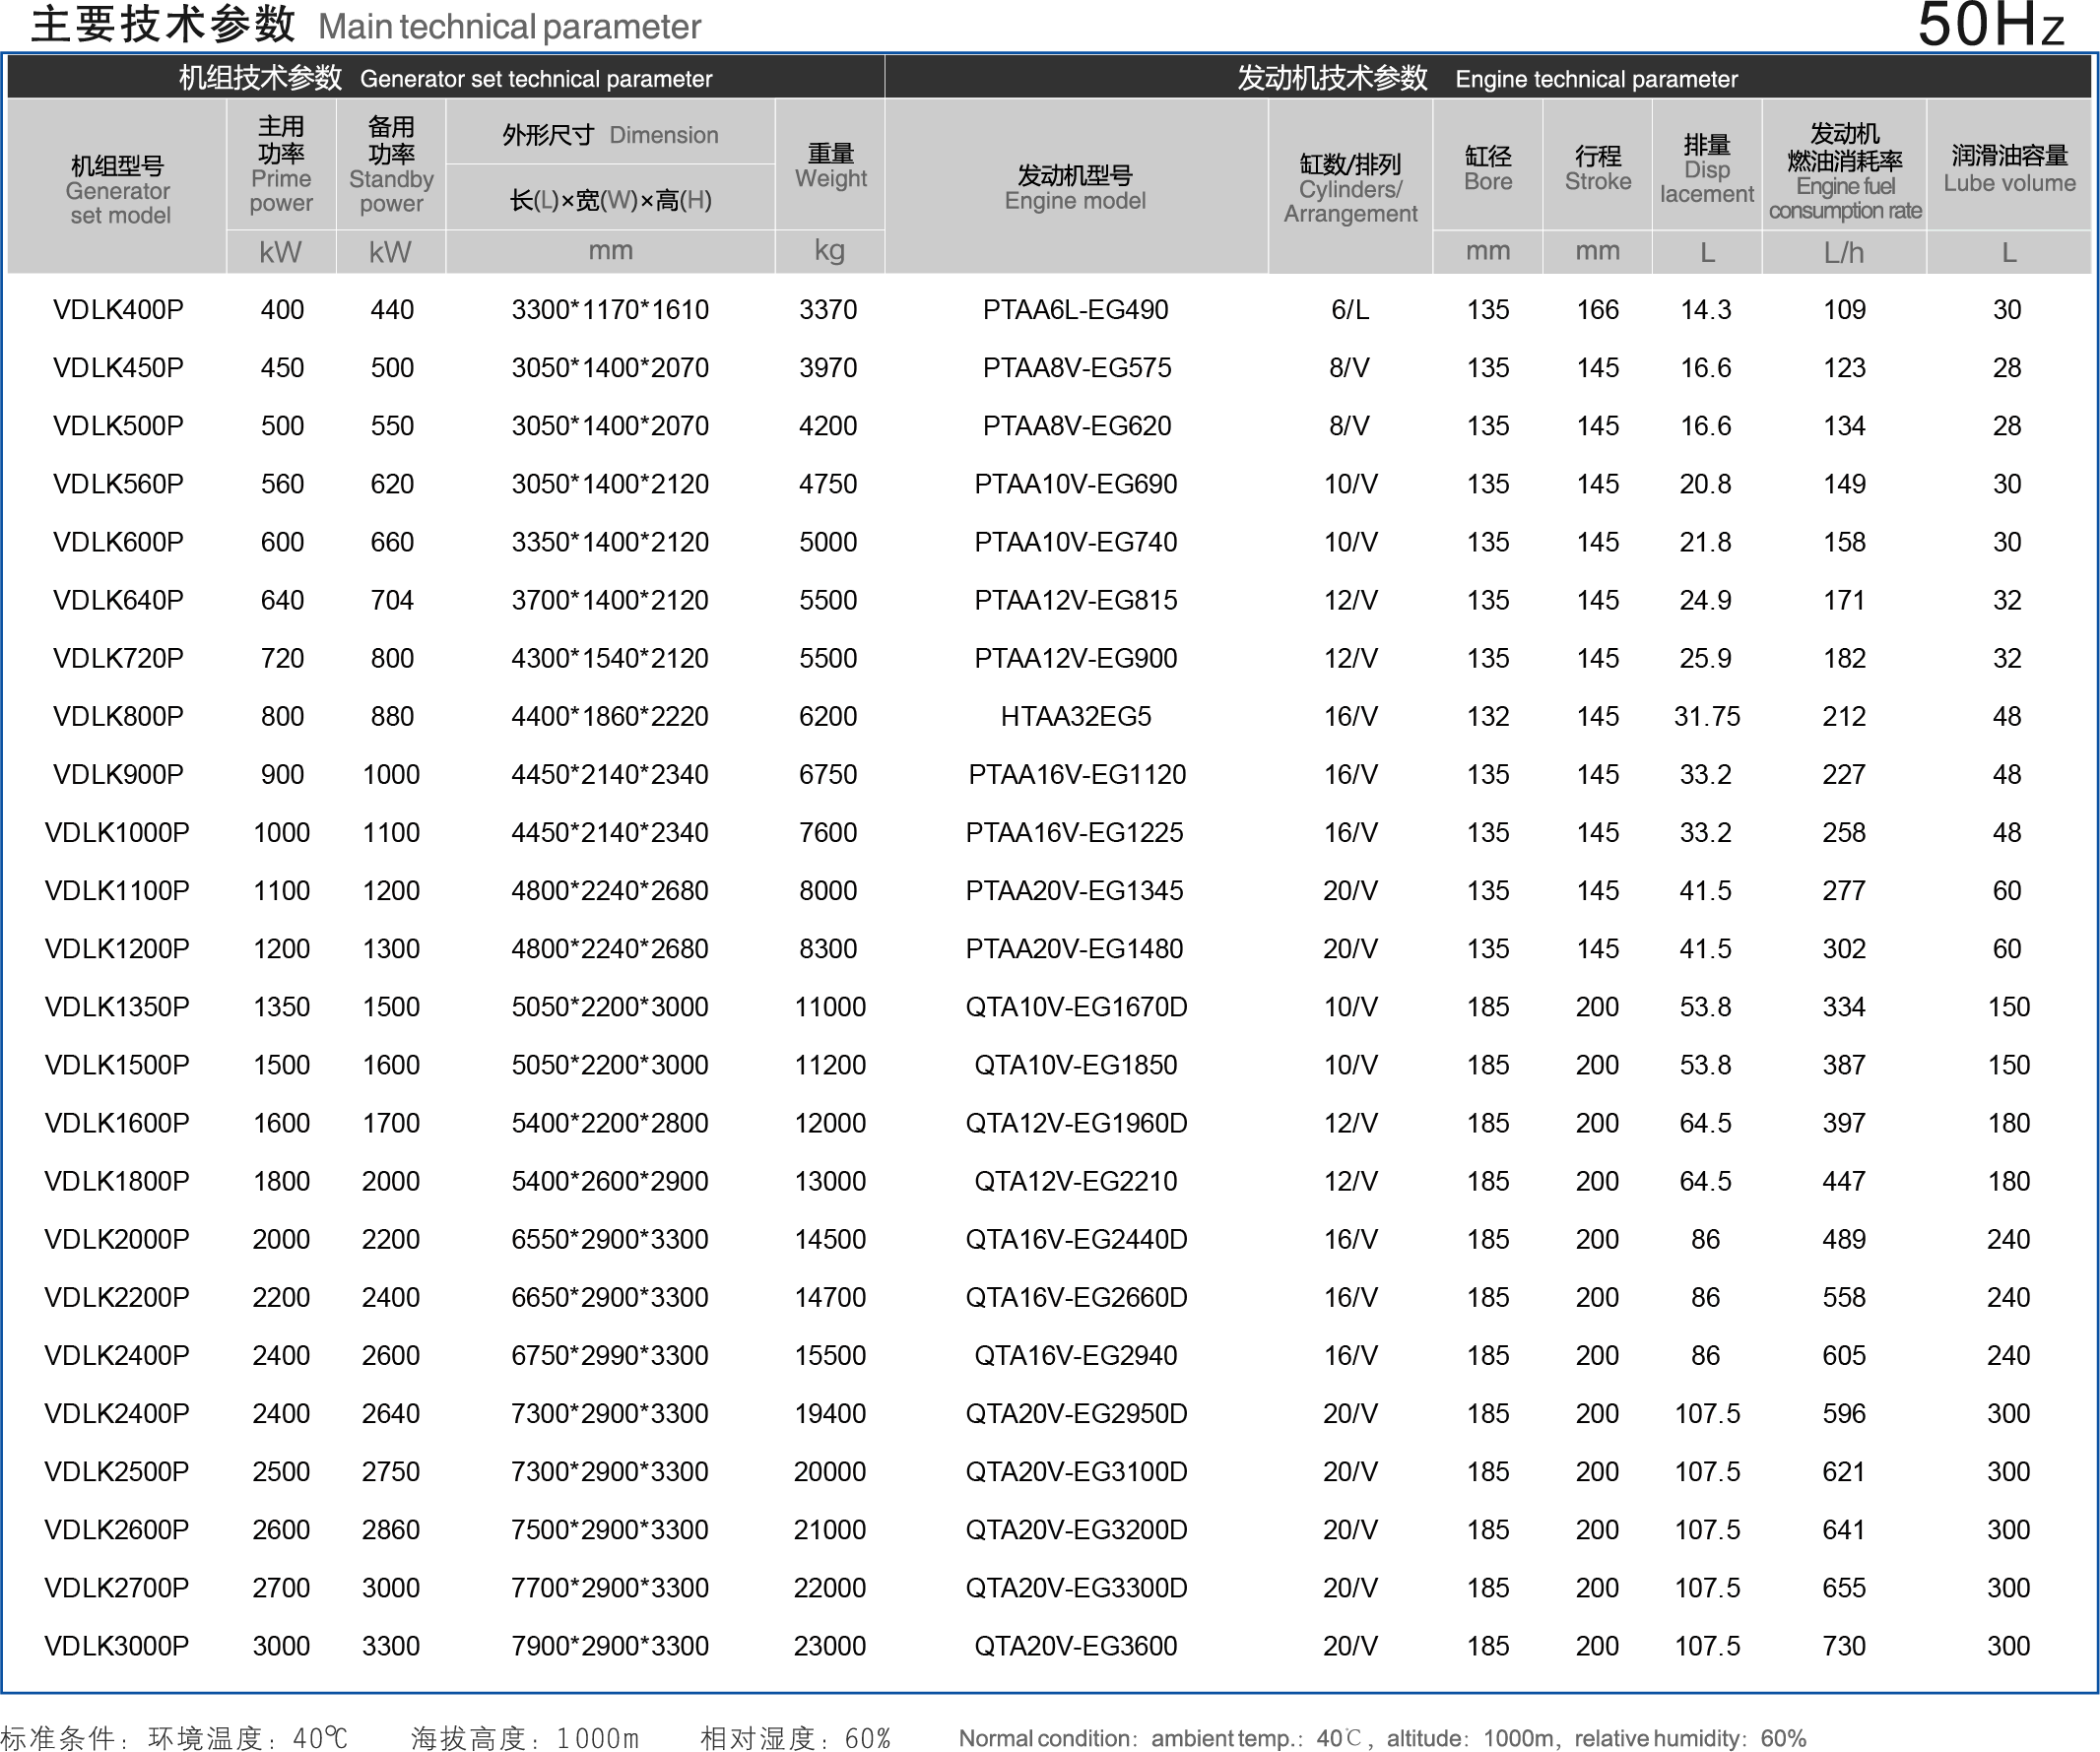This screenshot has height=1752, width=2100.
Task: Select the Lube volume header
Action: point(2009,168)
